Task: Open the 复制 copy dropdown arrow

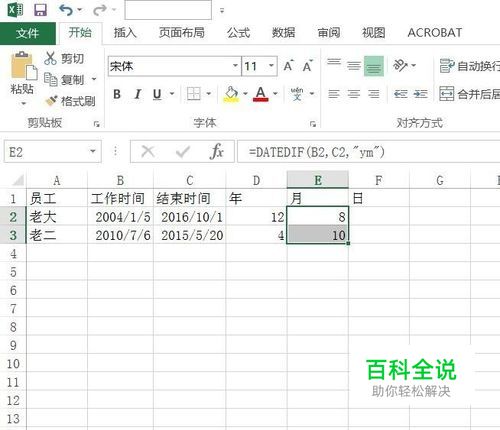Action: click(x=94, y=79)
